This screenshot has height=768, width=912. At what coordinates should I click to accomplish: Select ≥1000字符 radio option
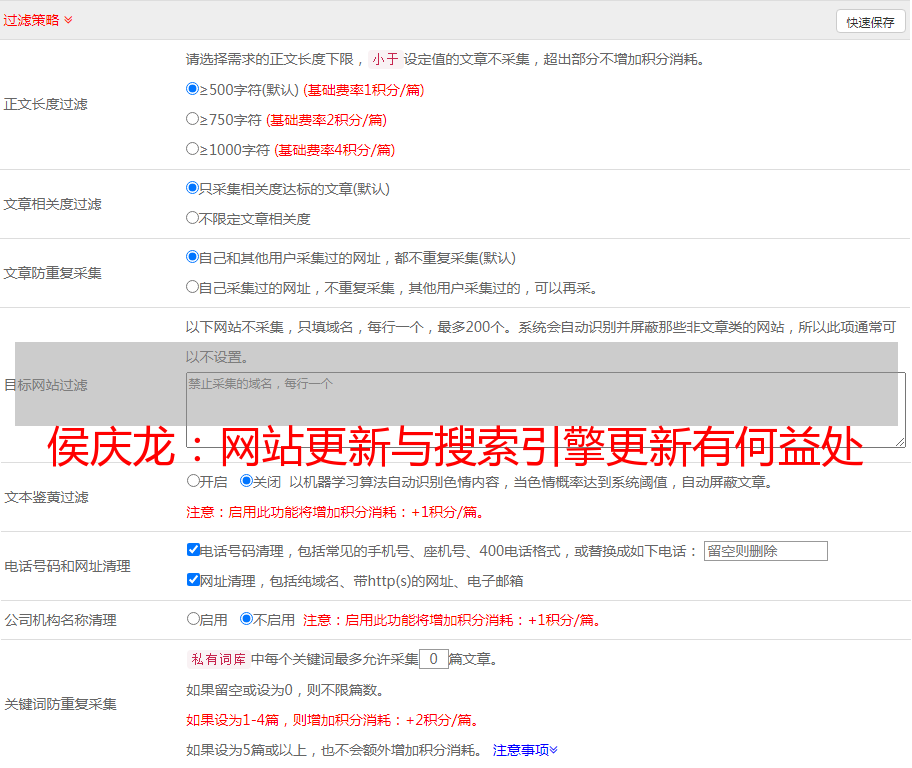pos(192,149)
